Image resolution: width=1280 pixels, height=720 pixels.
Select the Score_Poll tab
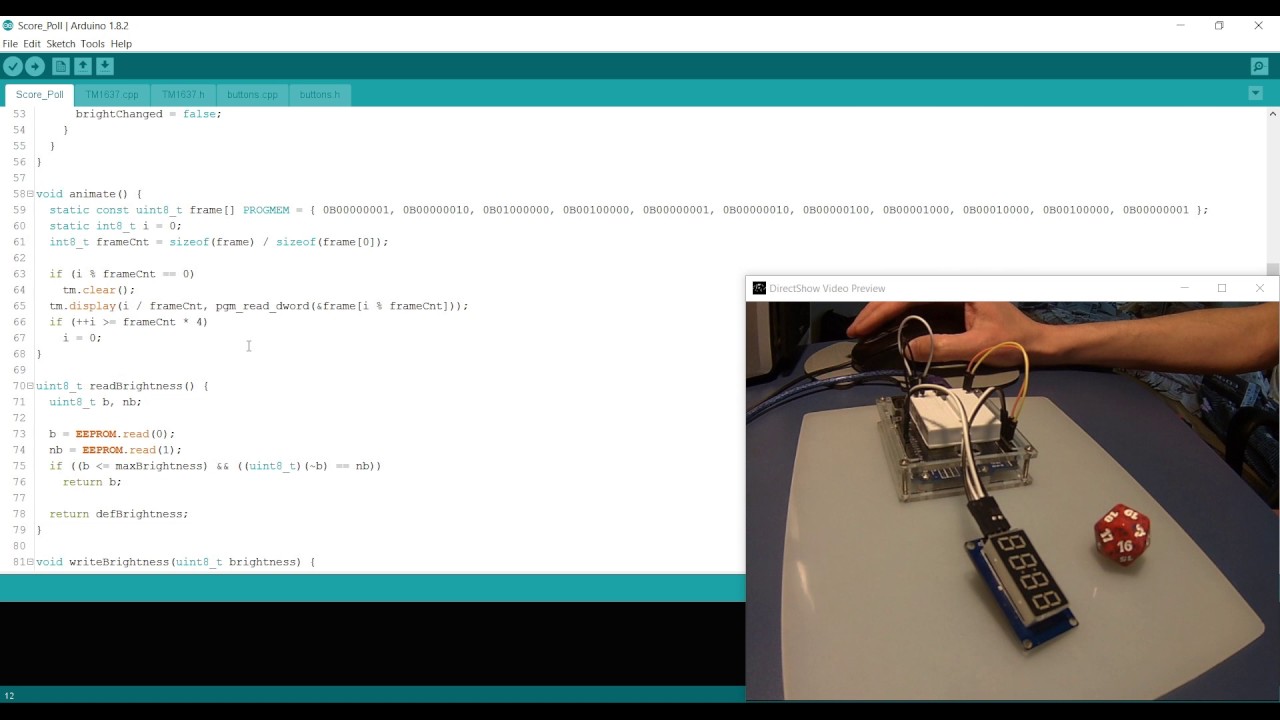(x=40, y=95)
